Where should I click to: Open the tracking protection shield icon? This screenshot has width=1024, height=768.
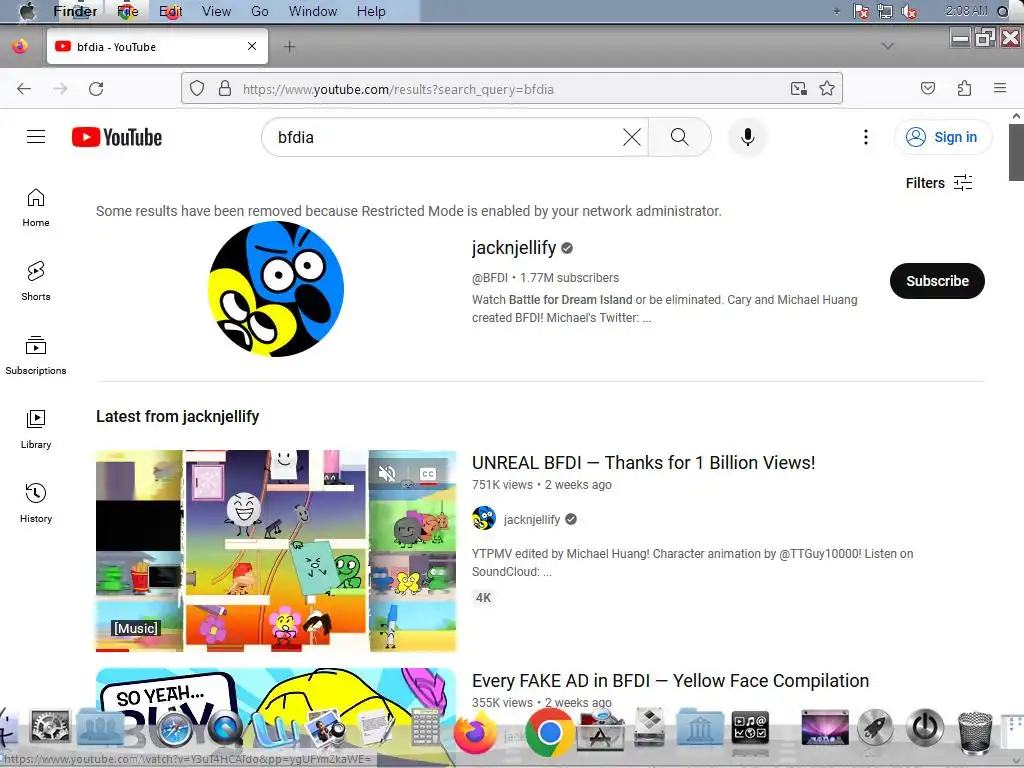pyautogui.click(x=197, y=88)
